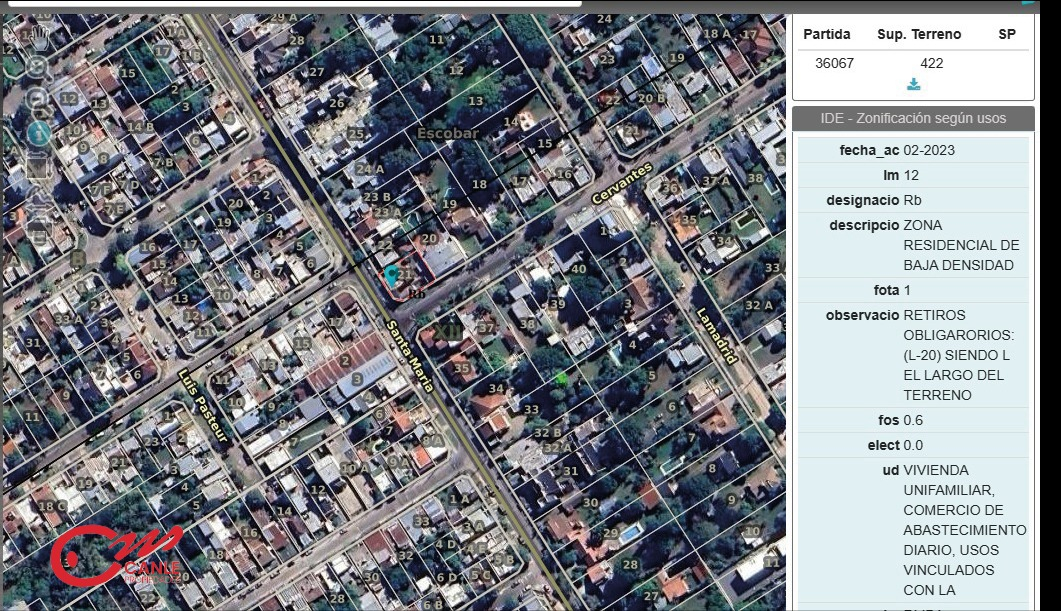The width and height of the screenshot is (1061, 611).
Task: Click the Escobar label on the map
Action: (x=447, y=133)
